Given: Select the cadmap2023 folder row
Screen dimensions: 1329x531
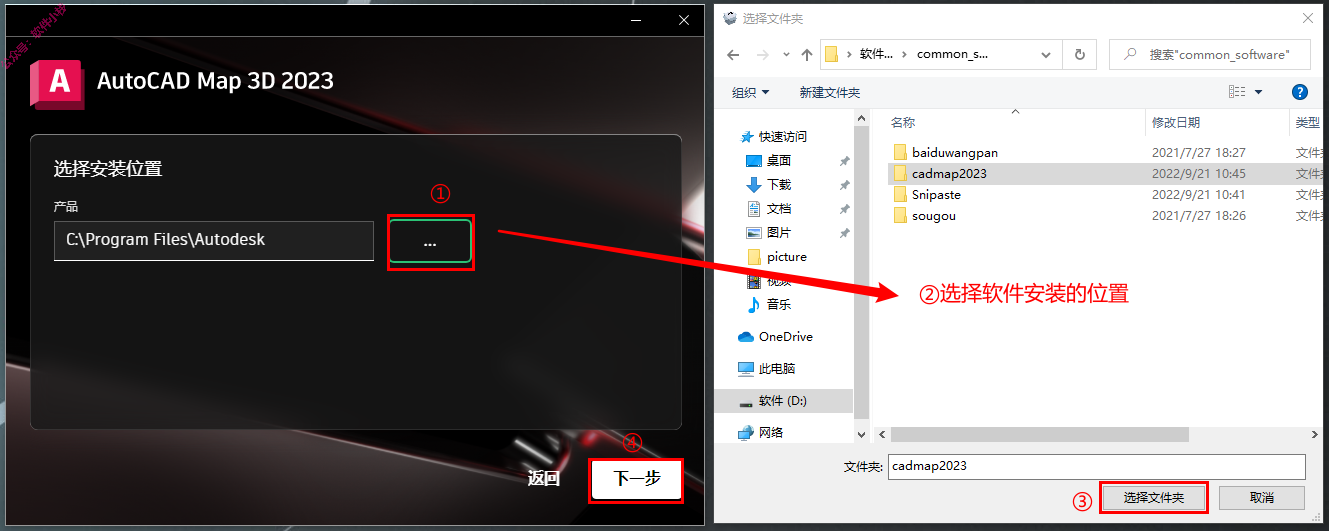Looking at the screenshot, I should coord(1105,173).
